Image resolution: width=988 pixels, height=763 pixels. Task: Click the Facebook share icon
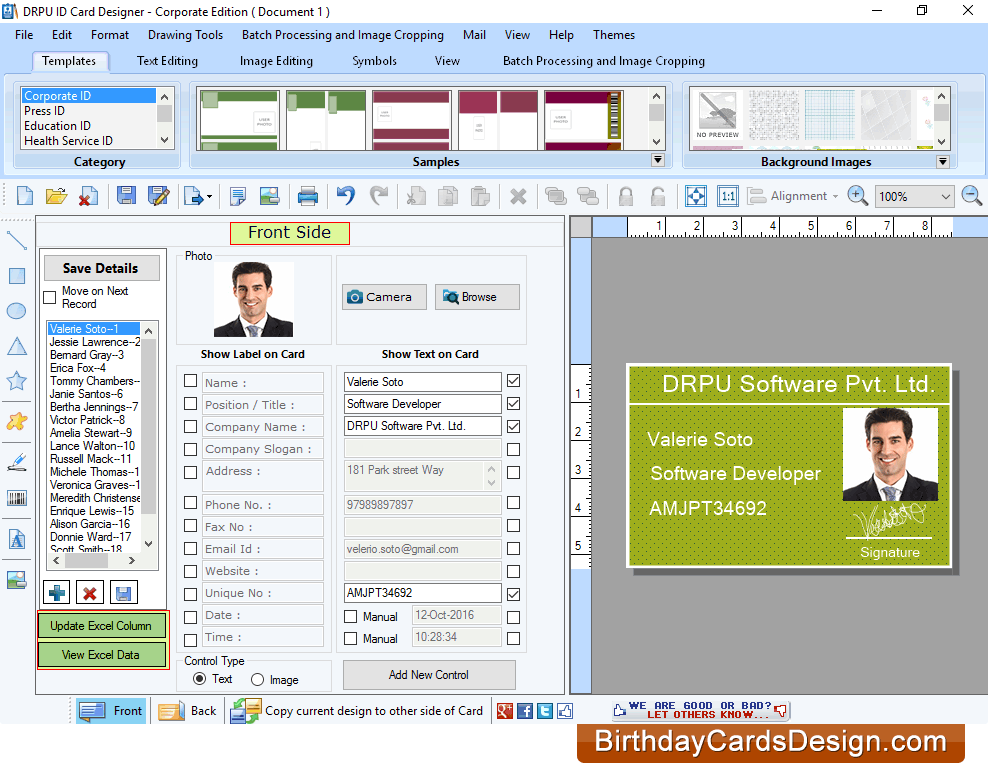click(525, 711)
